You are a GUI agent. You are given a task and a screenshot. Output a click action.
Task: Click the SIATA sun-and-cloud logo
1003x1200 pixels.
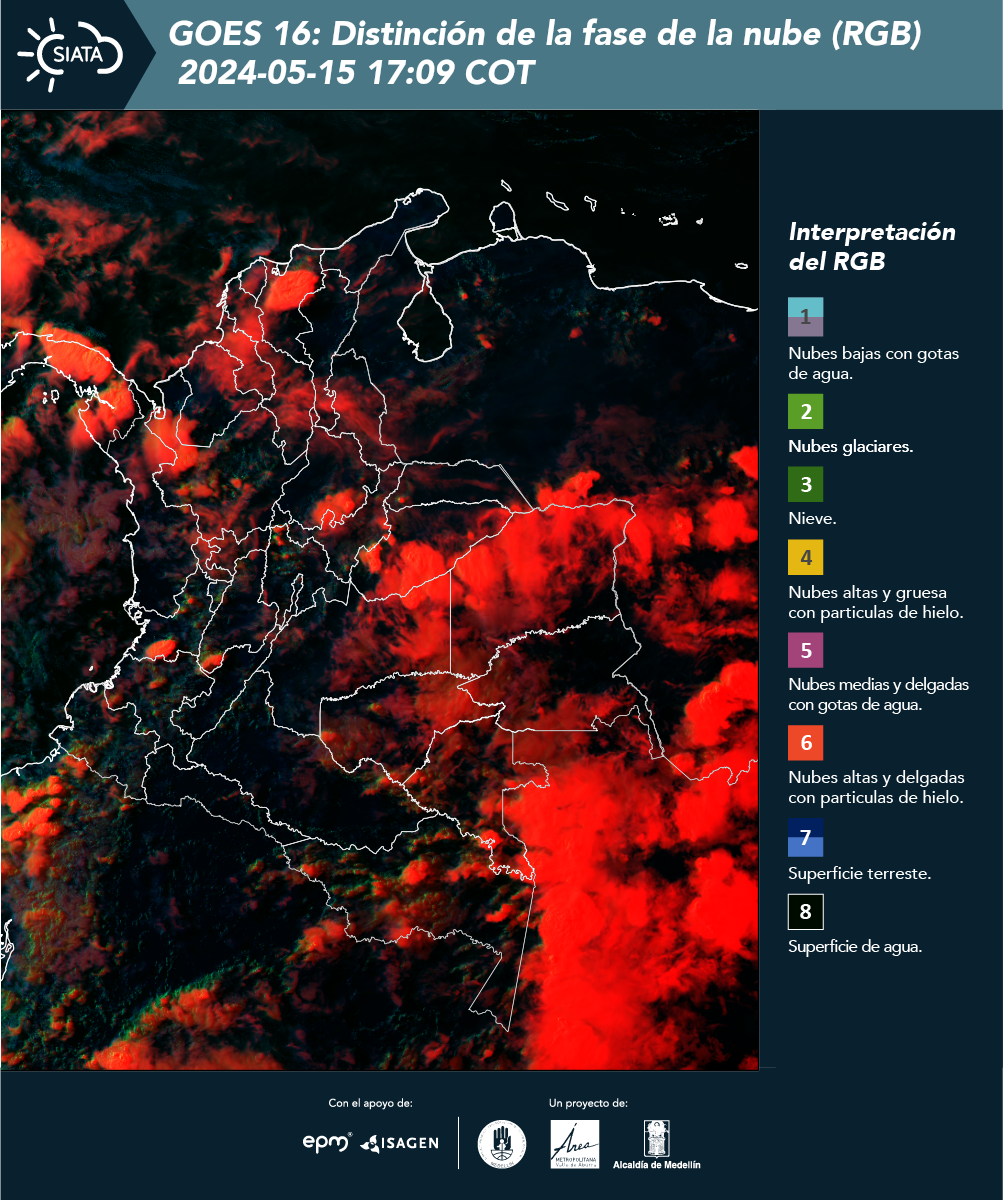[70, 53]
